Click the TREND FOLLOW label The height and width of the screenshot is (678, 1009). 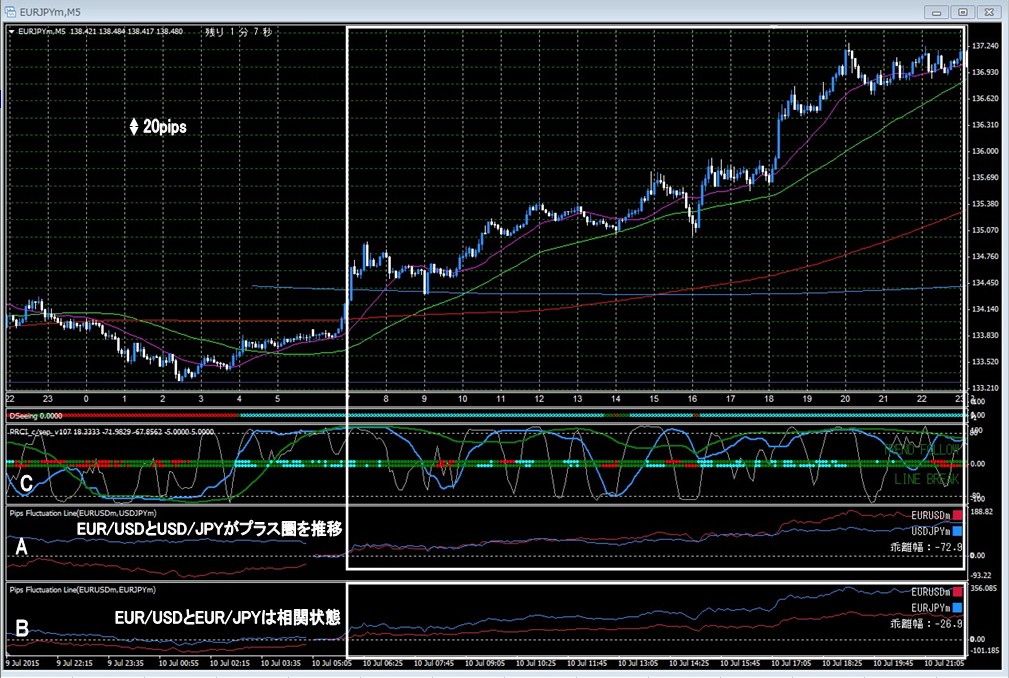coord(922,449)
